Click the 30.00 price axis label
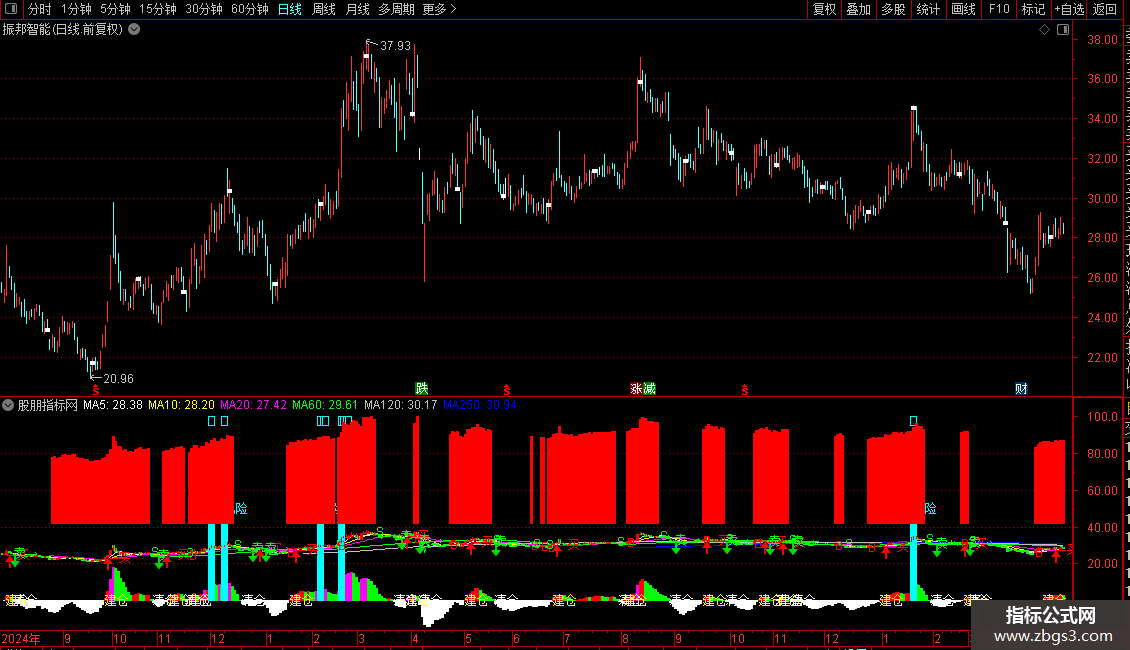This screenshot has height=650, width=1130. point(1103,198)
